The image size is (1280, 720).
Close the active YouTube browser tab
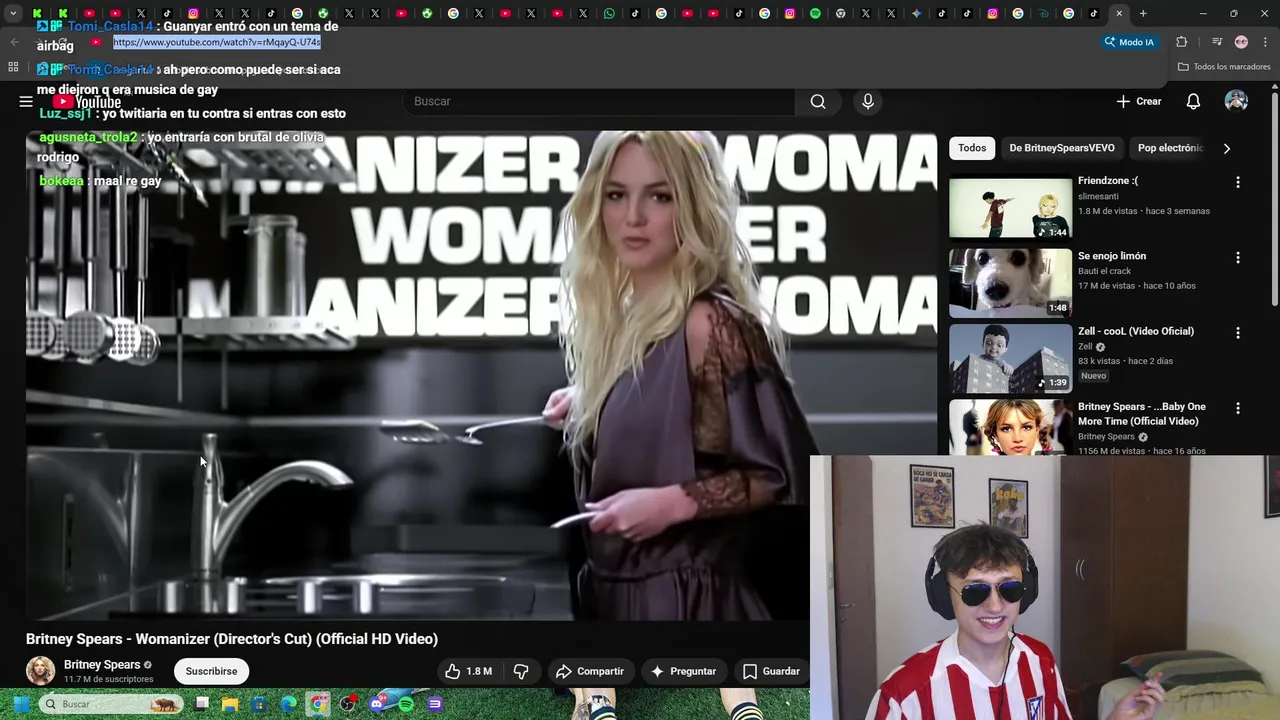[x=1119, y=14]
